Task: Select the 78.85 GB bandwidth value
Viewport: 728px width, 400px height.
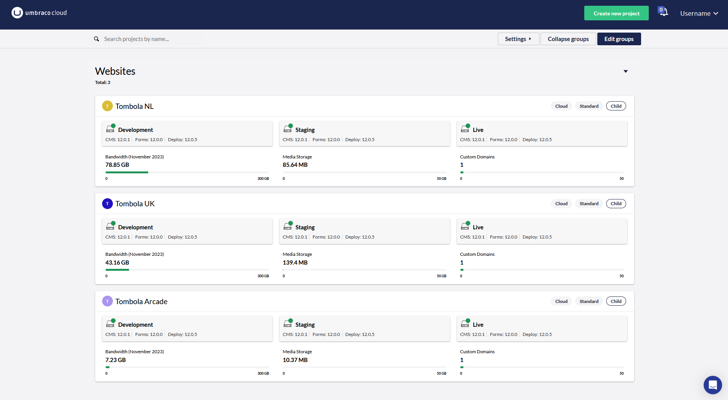Action: click(x=117, y=165)
